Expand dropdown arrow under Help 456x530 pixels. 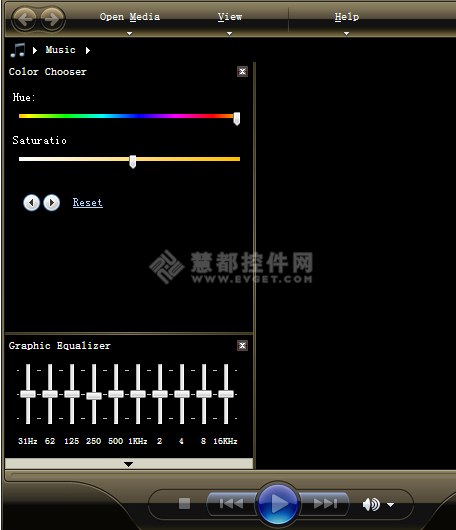click(x=346, y=33)
